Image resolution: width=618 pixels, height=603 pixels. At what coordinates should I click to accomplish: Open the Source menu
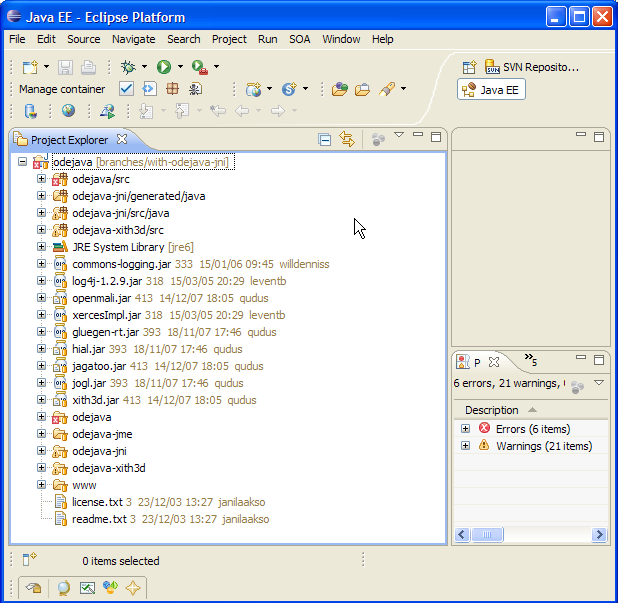click(84, 39)
